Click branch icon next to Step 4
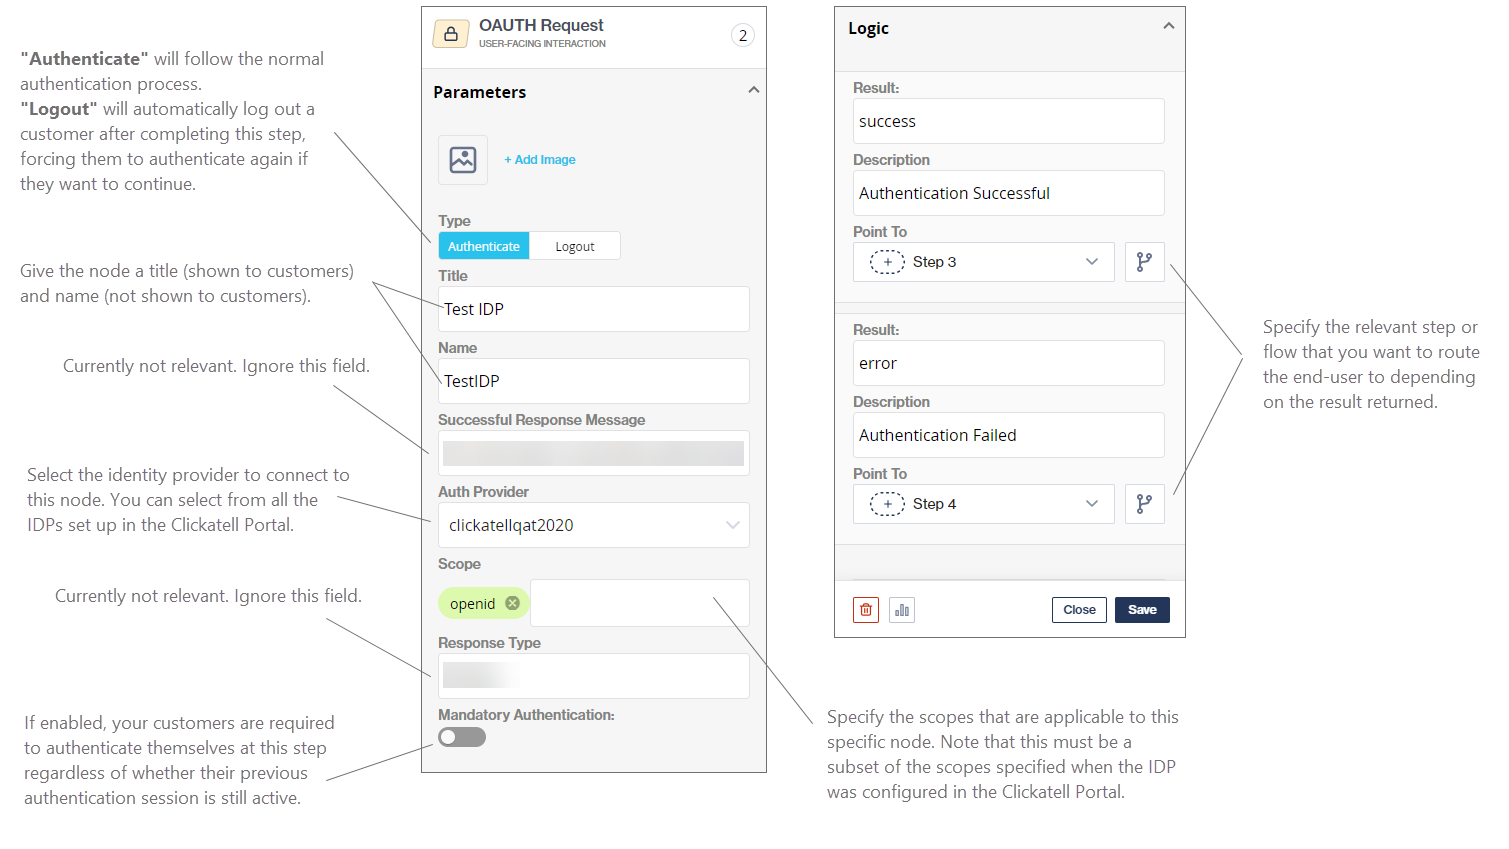Screen dimensions: 1509x849 click(1144, 504)
